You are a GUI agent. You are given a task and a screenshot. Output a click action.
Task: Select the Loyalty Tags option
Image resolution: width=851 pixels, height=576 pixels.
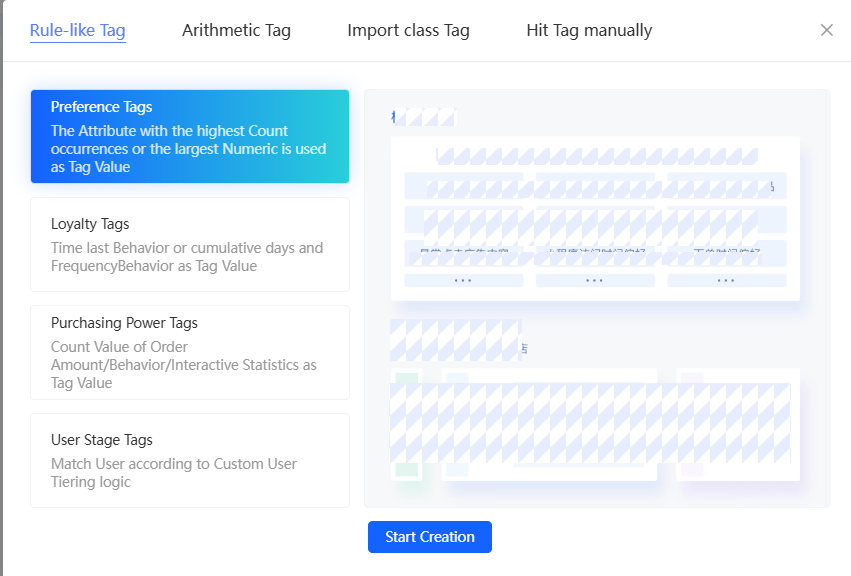[x=190, y=244]
